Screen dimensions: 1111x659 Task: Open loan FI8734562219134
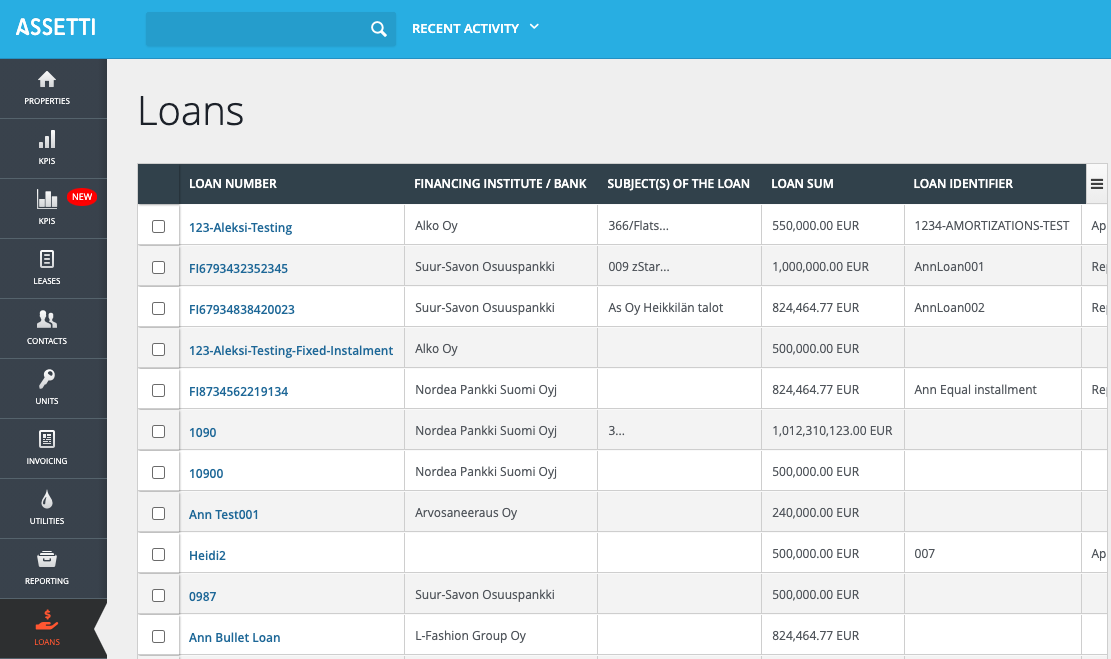[x=238, y=392]
